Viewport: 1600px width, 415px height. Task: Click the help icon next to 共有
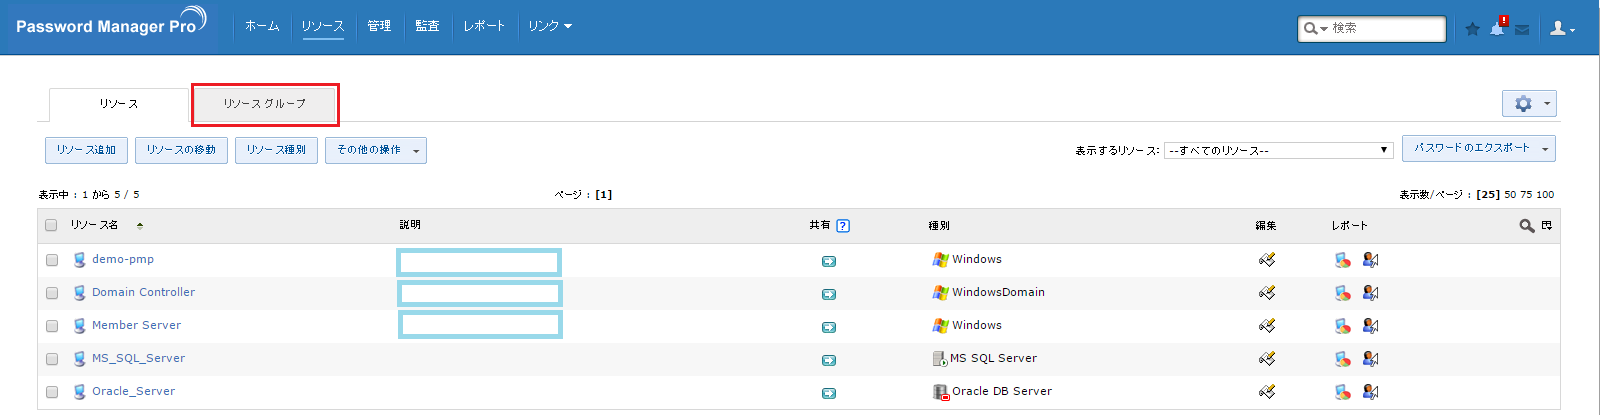(x=843, y=226)
